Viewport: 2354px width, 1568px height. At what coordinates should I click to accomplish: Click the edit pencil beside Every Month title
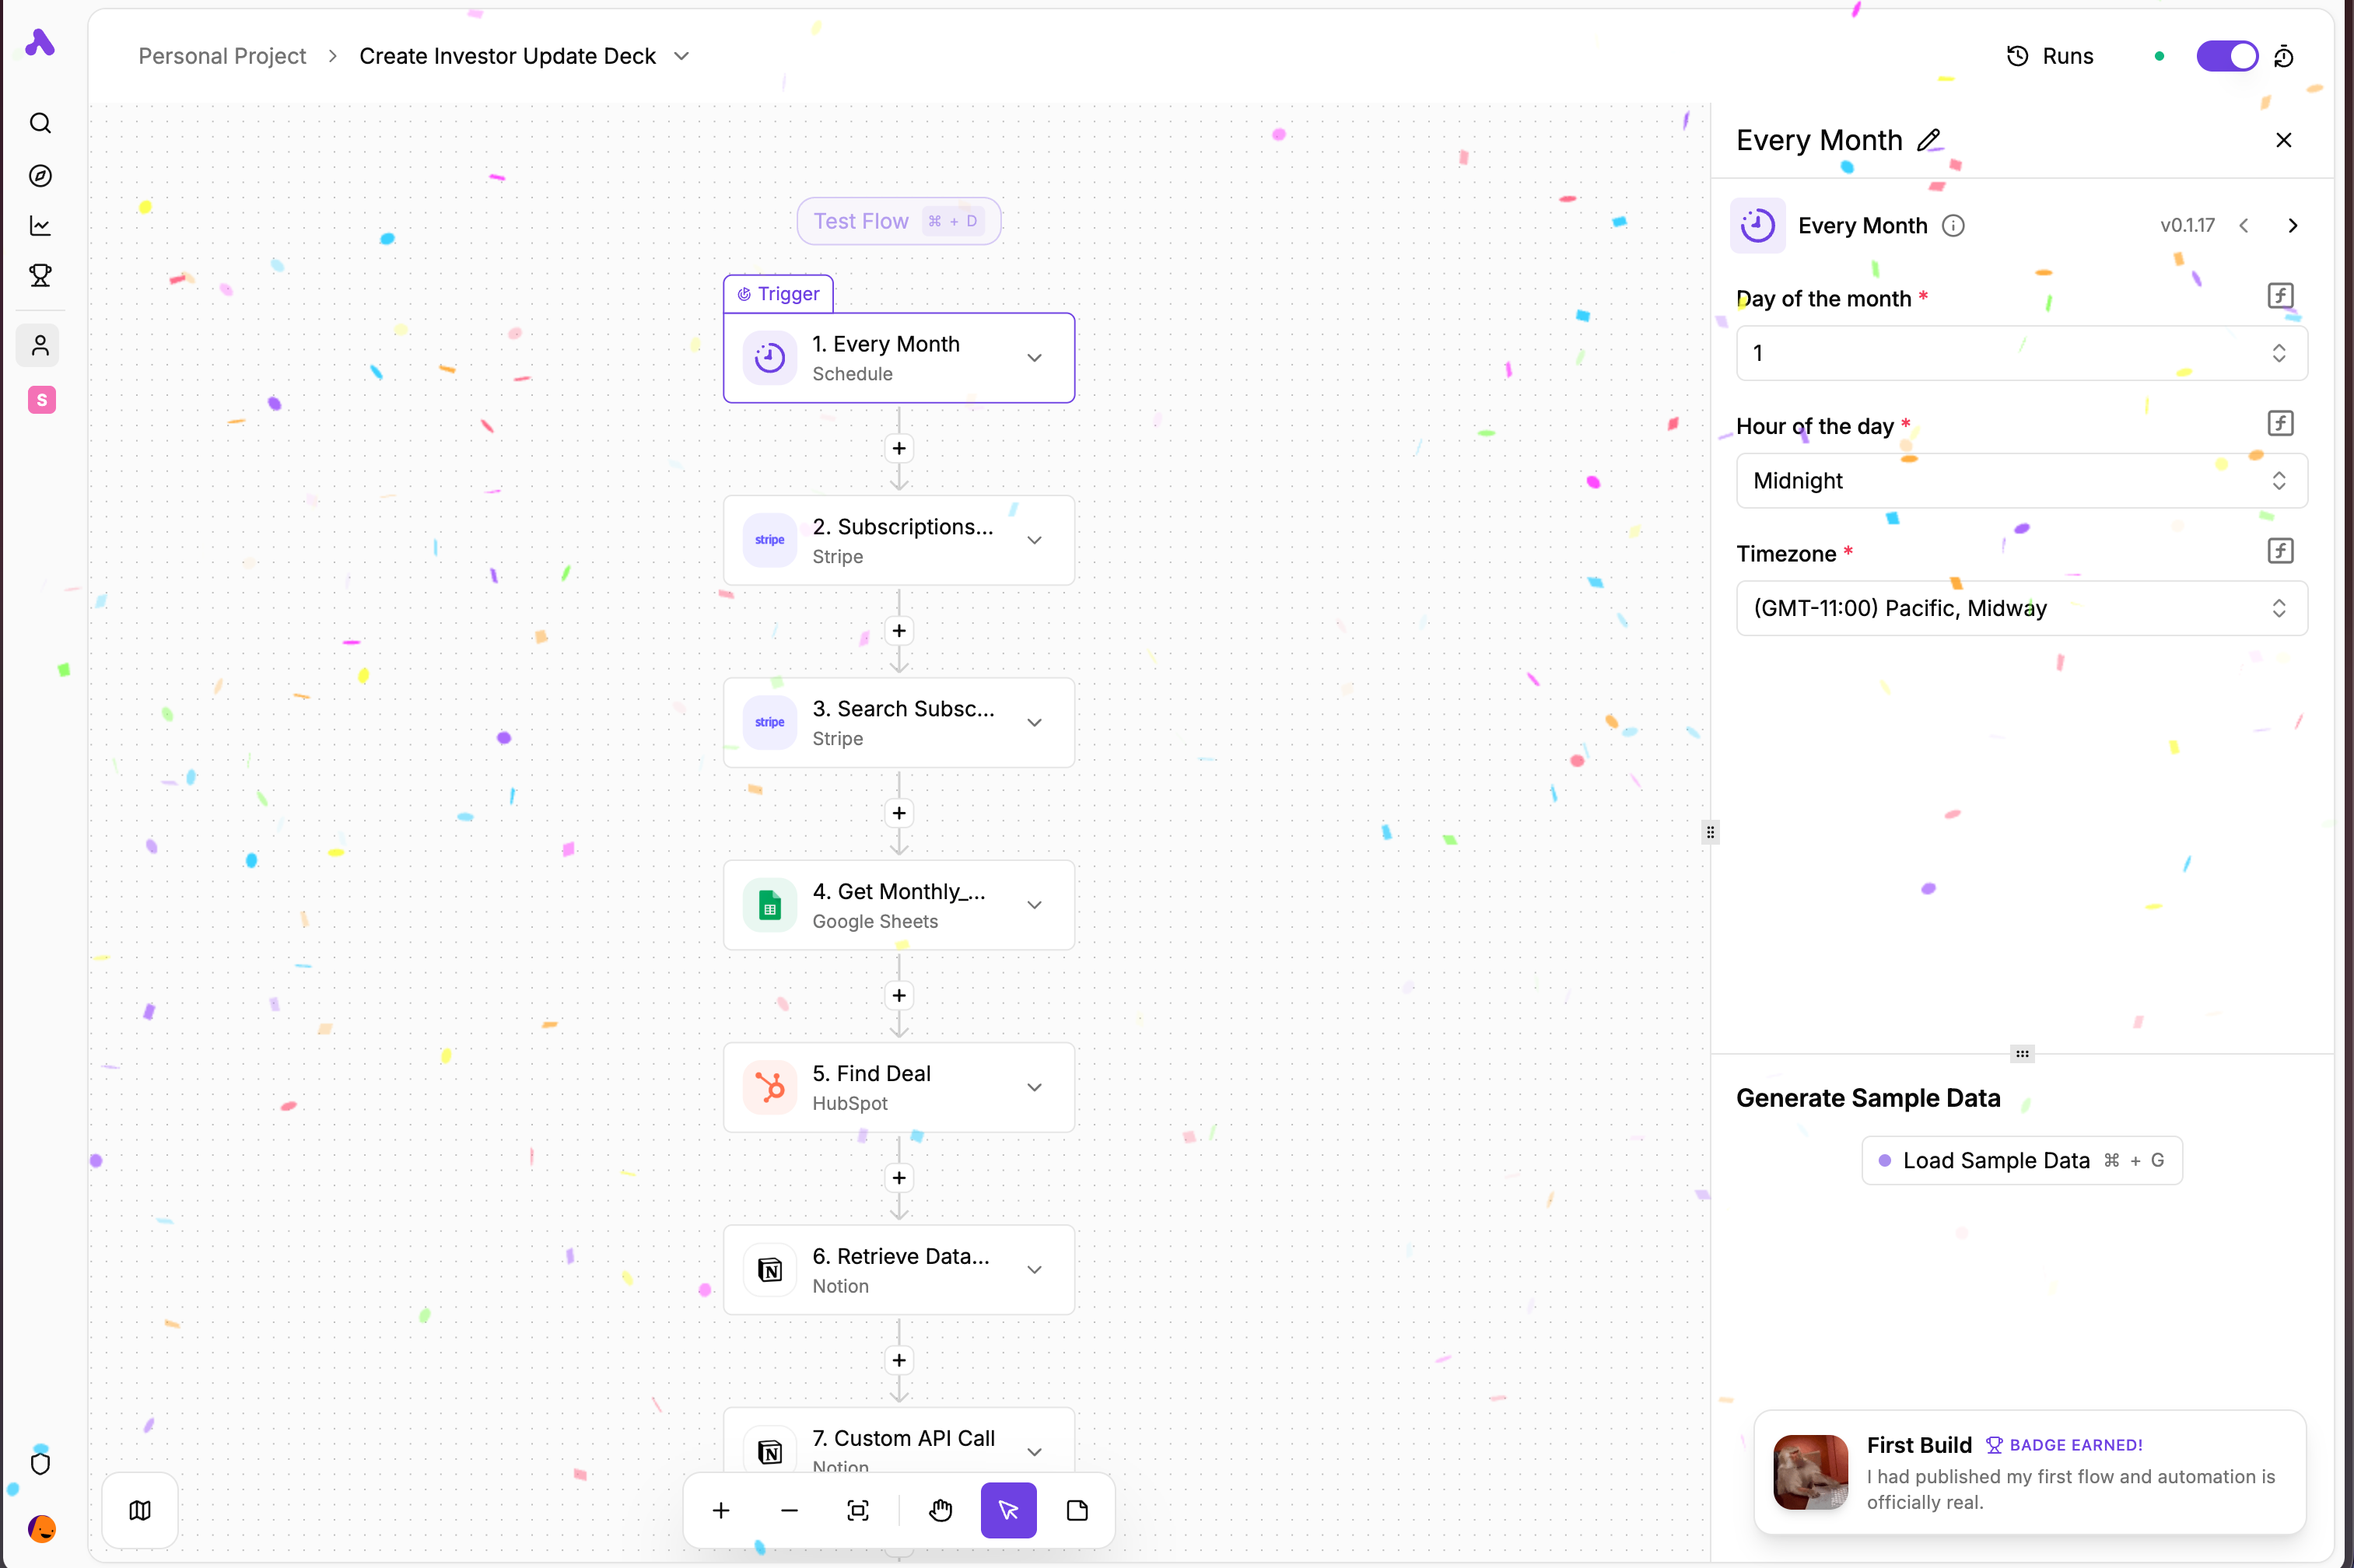(x=1929, y=140)
